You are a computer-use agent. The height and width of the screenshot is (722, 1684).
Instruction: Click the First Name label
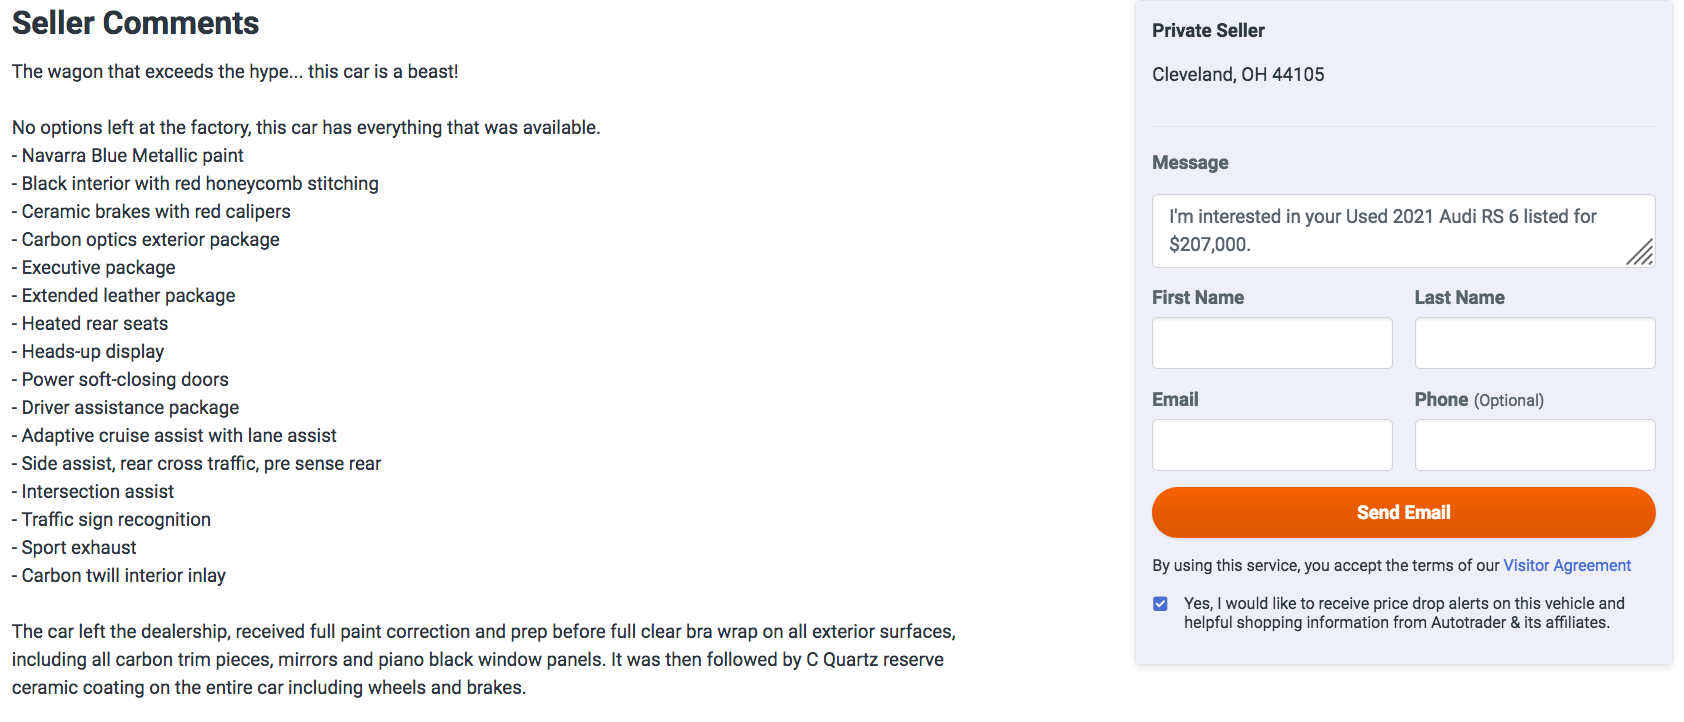pos(1197,297)
